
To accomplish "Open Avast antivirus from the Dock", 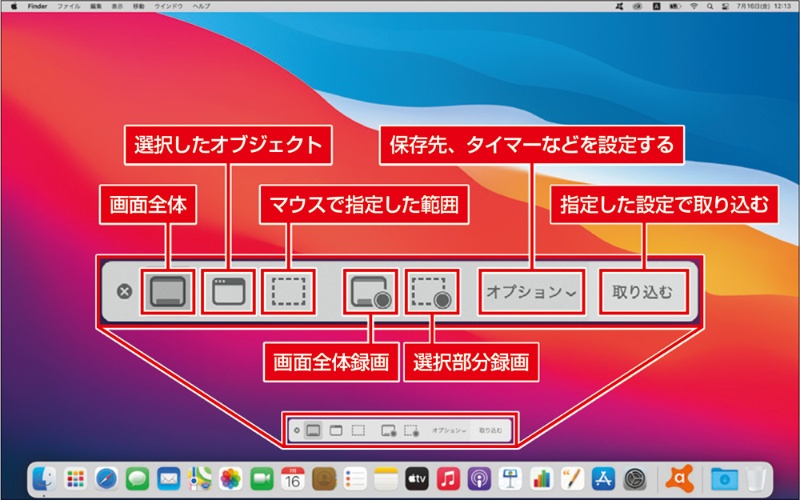I will point(680,479).
